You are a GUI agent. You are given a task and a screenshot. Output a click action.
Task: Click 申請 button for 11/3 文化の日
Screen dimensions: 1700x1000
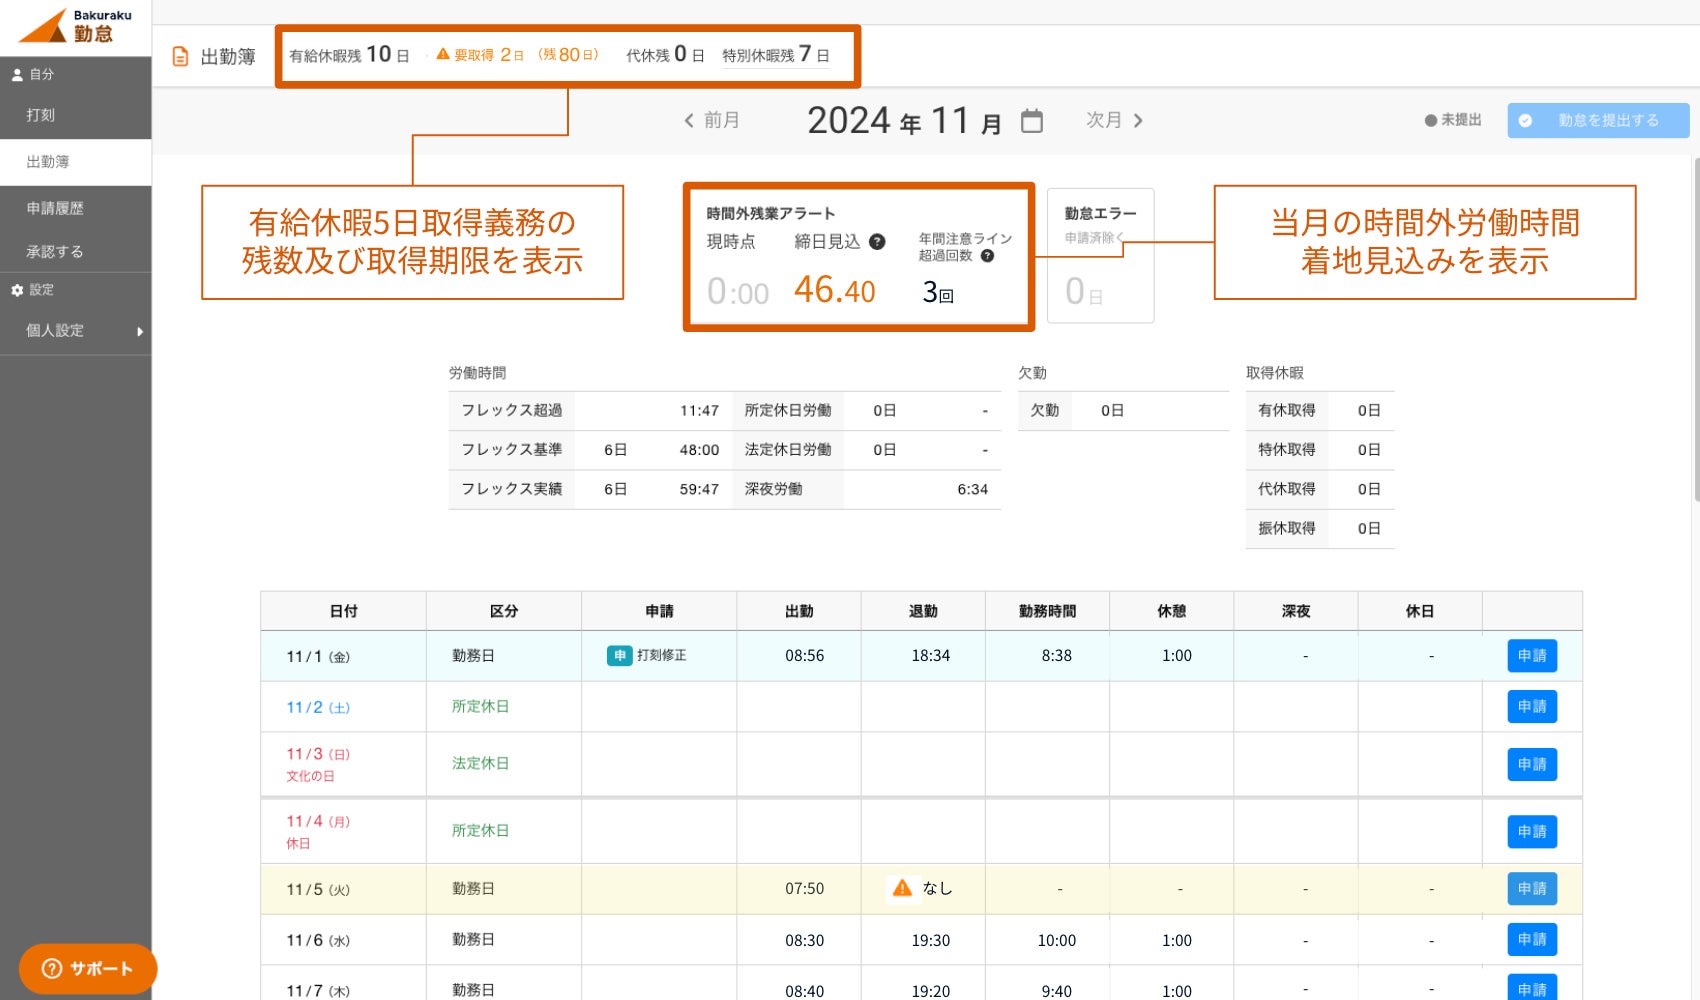pos(1531,764)
